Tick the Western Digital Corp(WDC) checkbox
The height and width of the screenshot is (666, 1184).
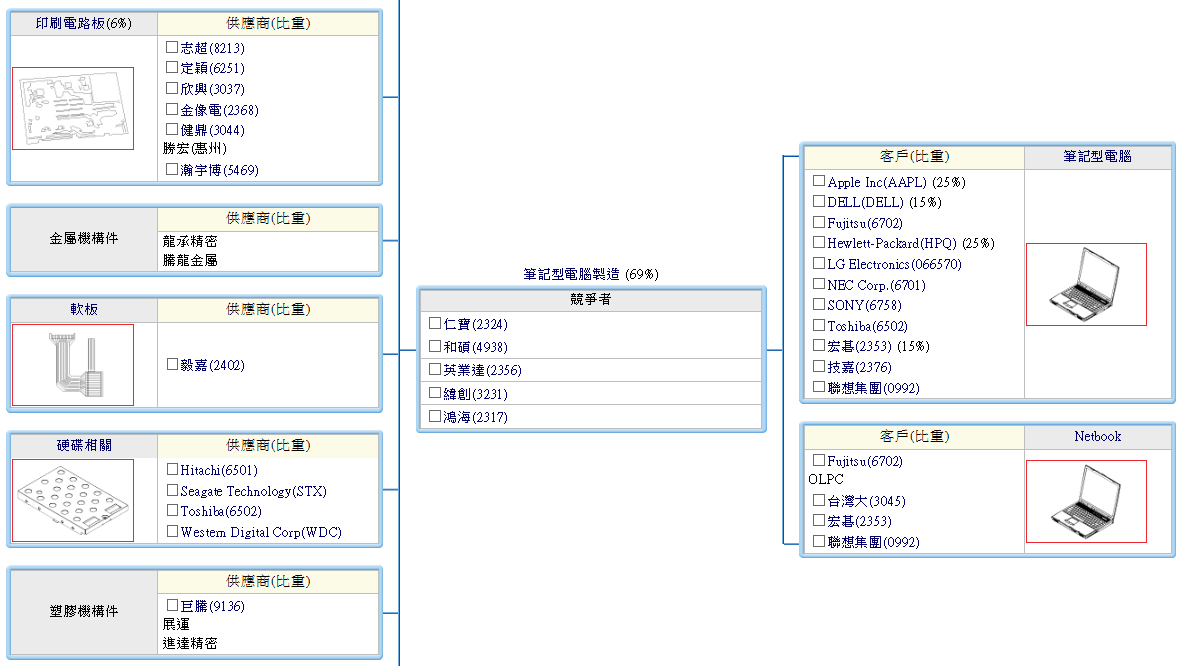click(x=172, y=531)
